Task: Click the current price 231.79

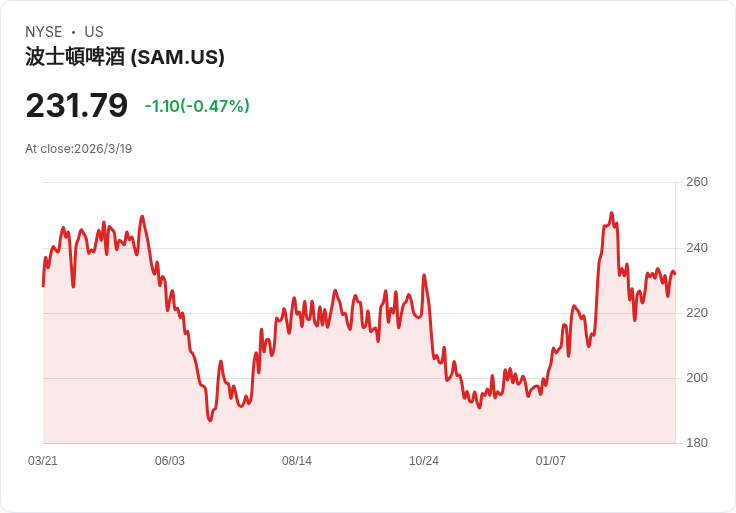Action: [x=77, y=105]
